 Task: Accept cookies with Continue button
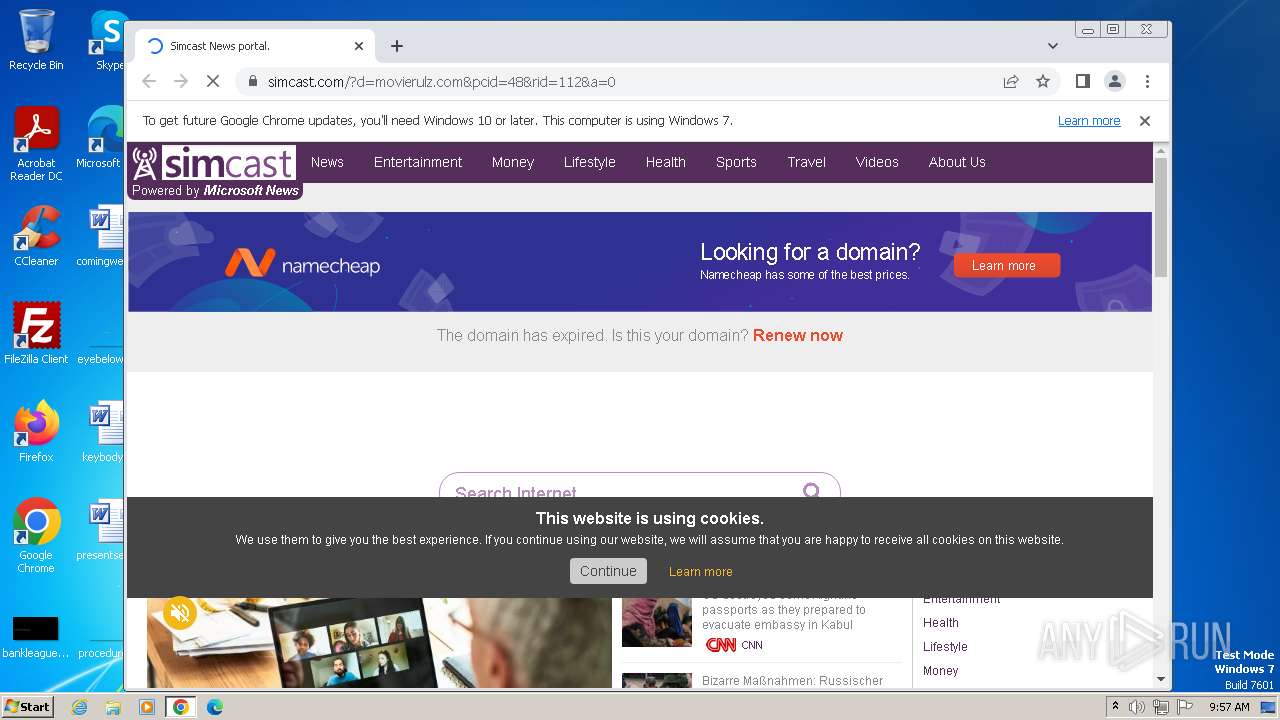[x=608, y=571]
